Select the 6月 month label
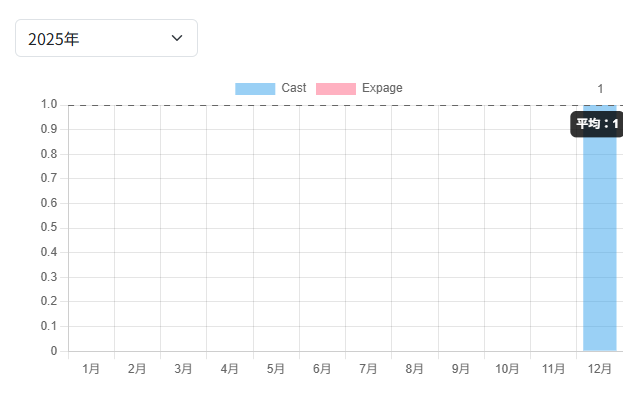641x414 pixels. [x=322, y=369]
